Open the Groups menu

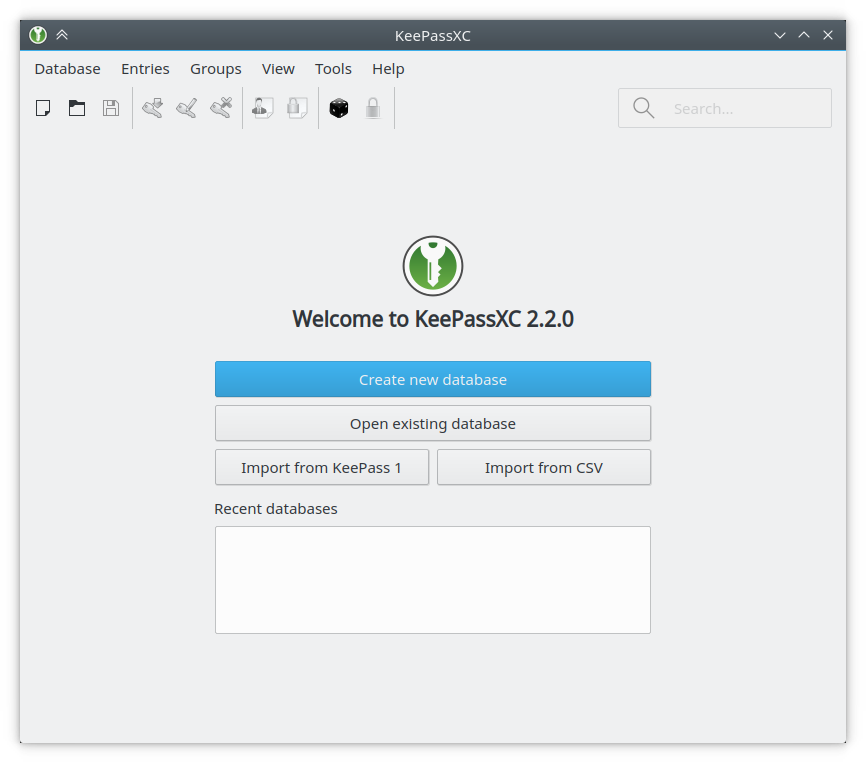[216, 69]
